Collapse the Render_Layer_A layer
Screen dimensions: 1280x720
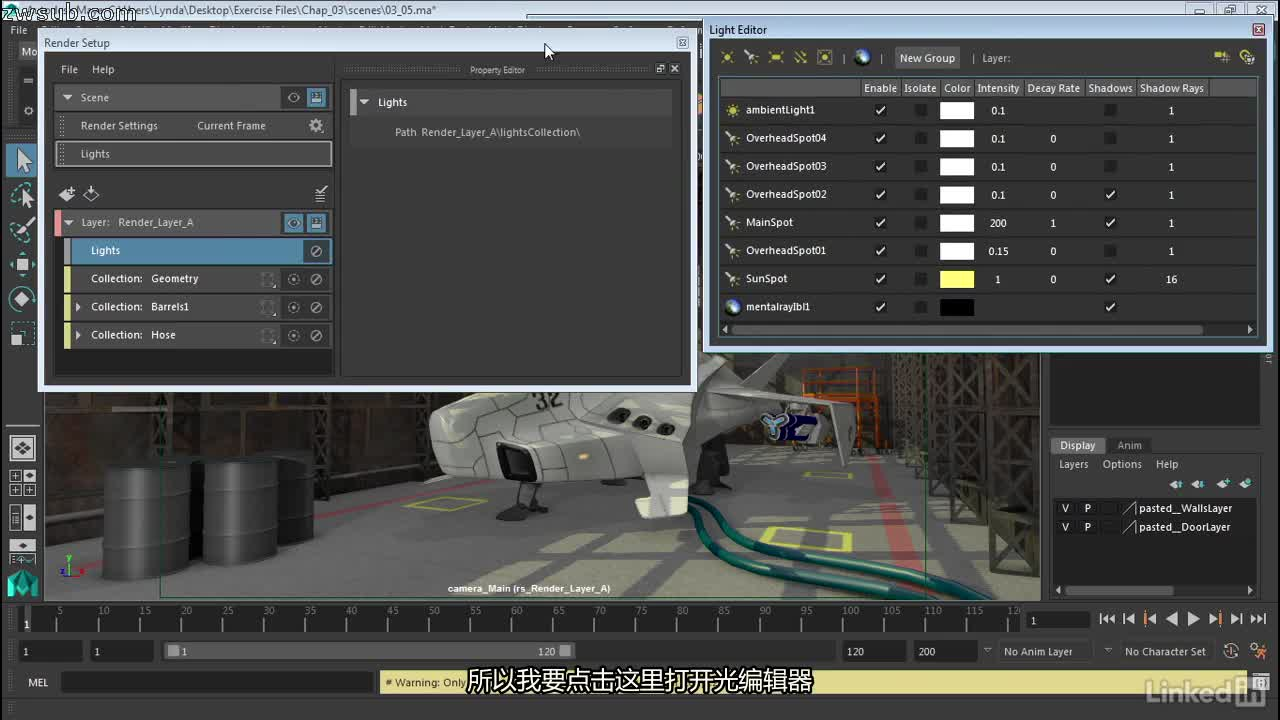pyautogui.click(x=69, y=223)
